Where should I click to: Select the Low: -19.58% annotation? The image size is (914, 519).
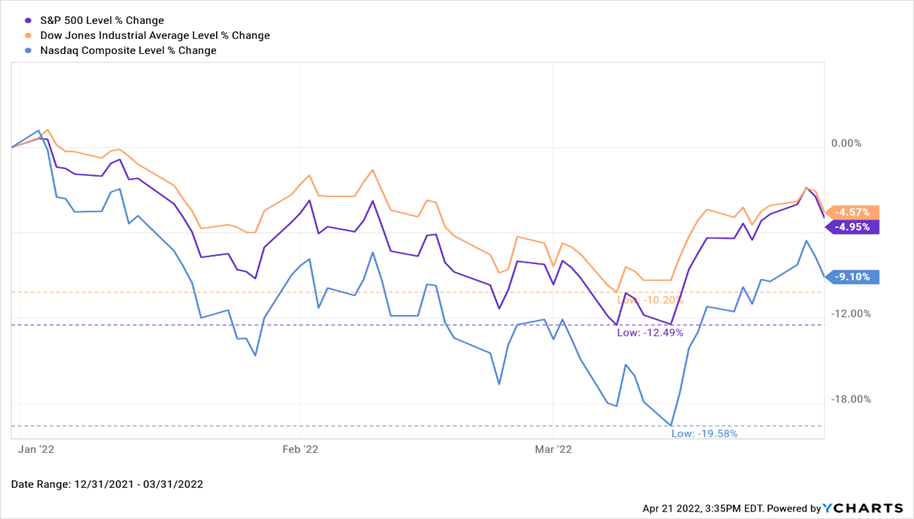pos(704,433)
